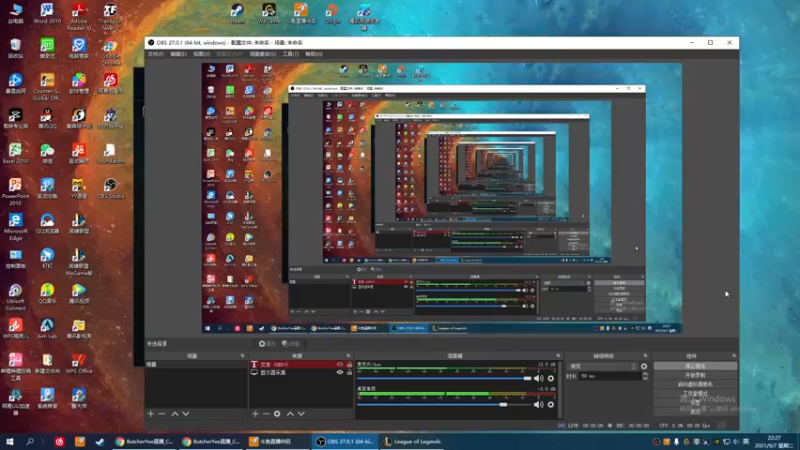Viewport: 800px width, 450px height.
Task: Open Steam icon on the taskbar
Action: [99, 441]
